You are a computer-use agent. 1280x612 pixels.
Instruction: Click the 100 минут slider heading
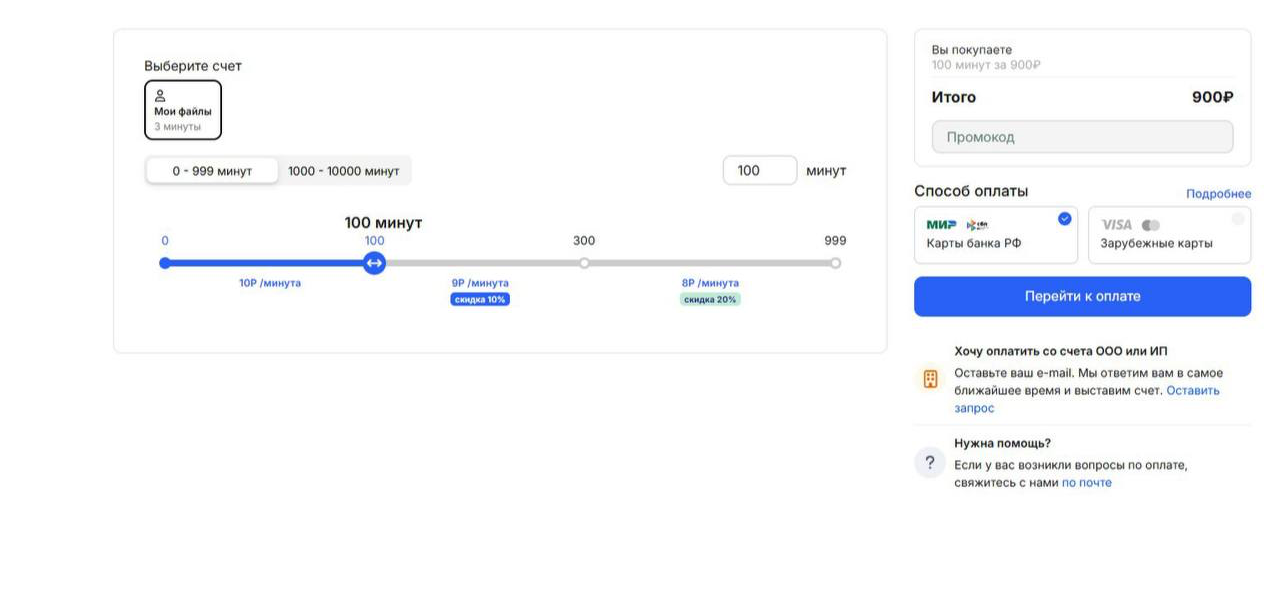pyautogui.click(x=383, y=223)
